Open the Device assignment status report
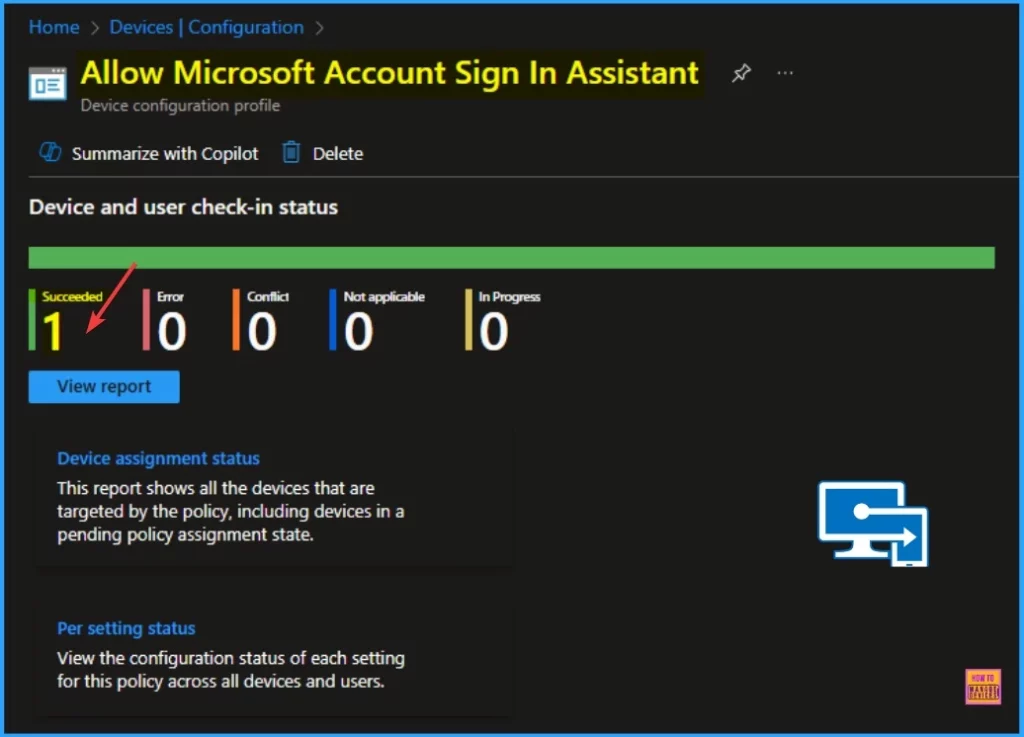This screenshot has width=1024, height=737. 158,458
